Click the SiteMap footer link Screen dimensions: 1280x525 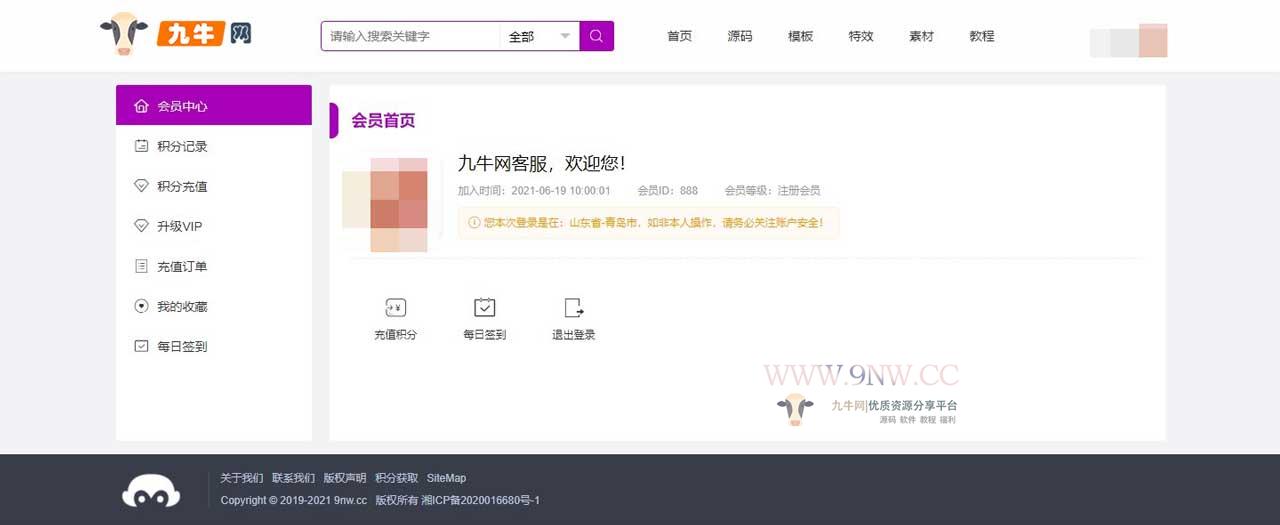tap(446, 478)
